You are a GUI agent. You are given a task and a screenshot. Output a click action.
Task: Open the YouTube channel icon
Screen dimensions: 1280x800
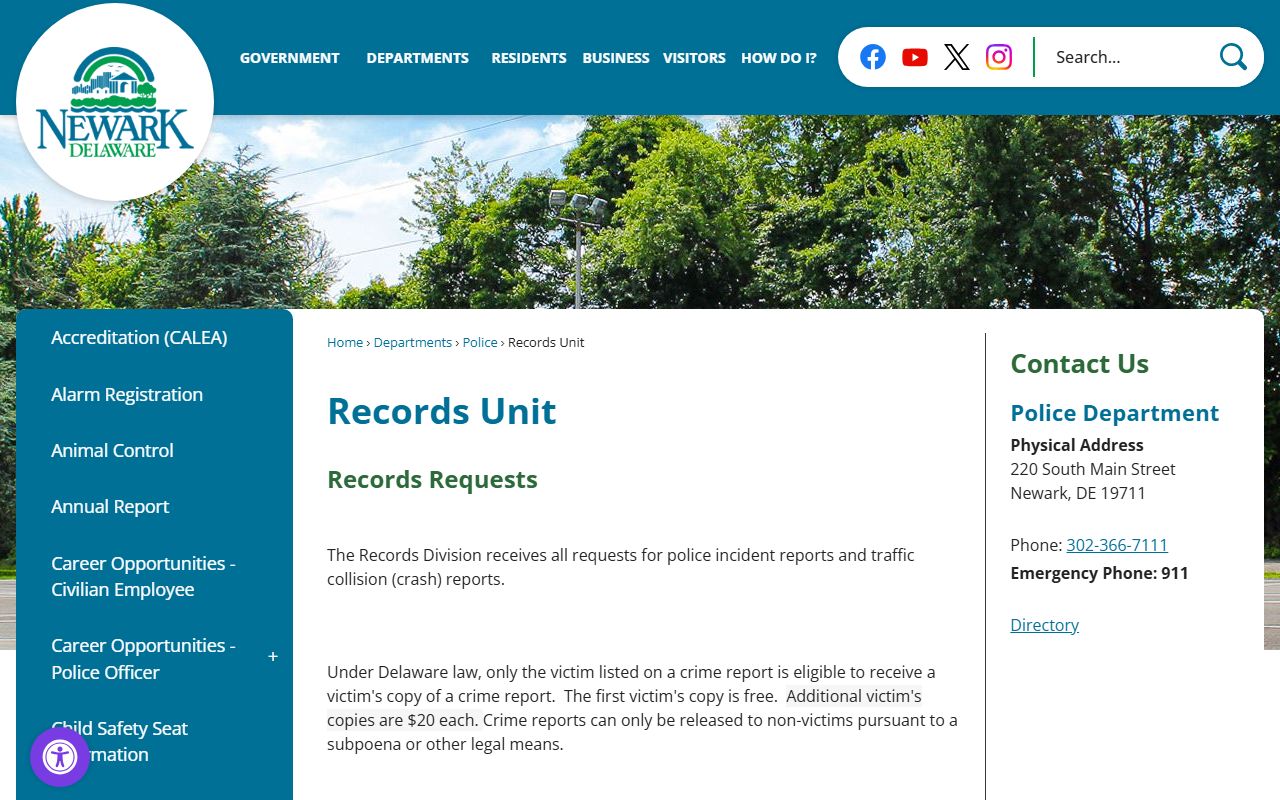(x=915, y=57)
